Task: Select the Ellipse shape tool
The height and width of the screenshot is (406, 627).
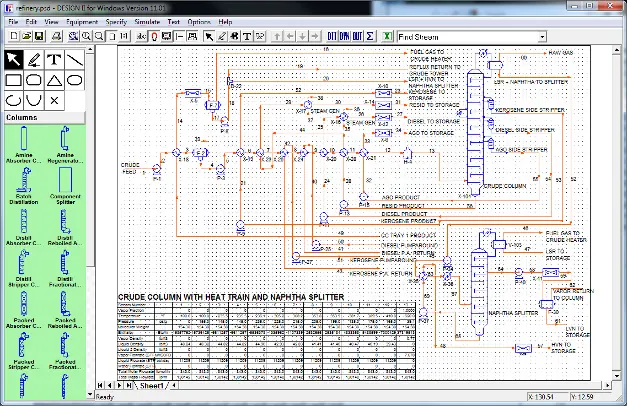Action: click(75, 80)
